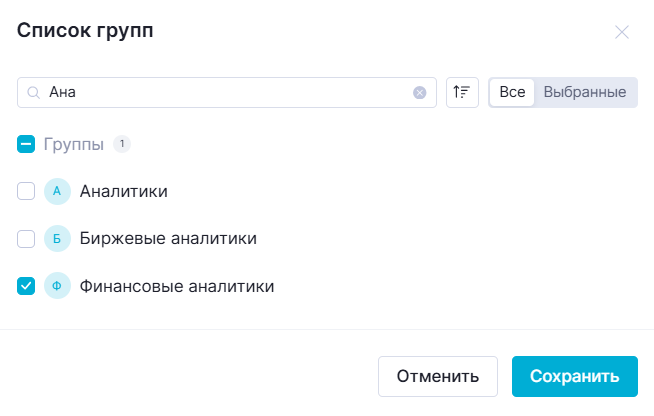Image resolution: width=654 pixels, height=416 pixels.
Task: Switch to the Выбранные tab
Action: click(x=585, y=93)
